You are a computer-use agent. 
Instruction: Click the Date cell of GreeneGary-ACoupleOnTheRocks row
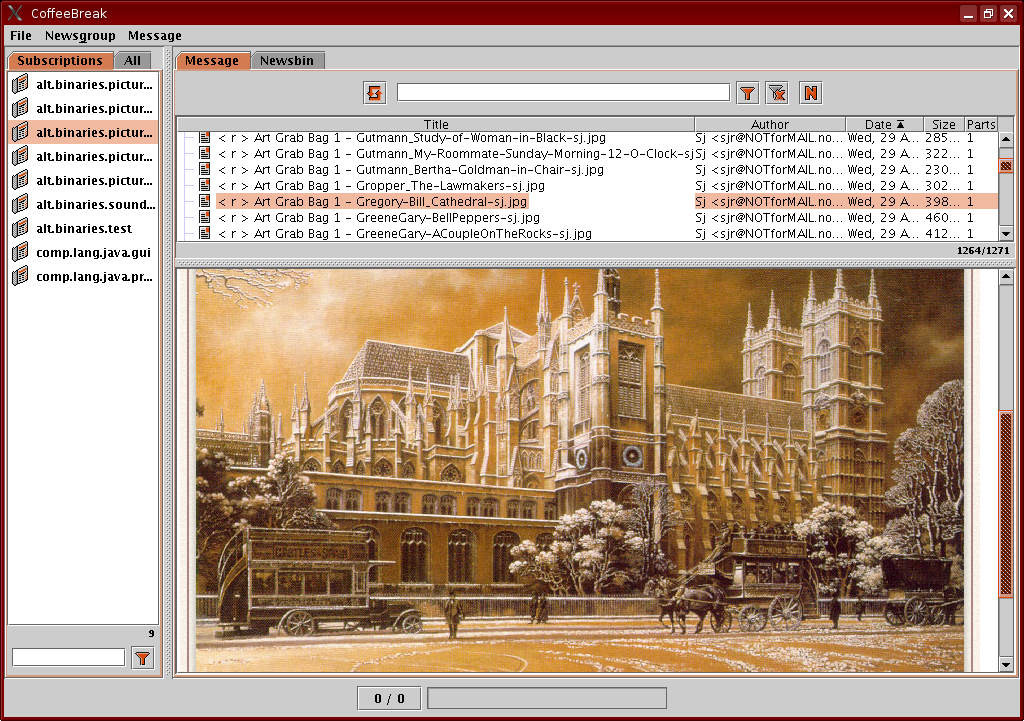tap(884, 233)
